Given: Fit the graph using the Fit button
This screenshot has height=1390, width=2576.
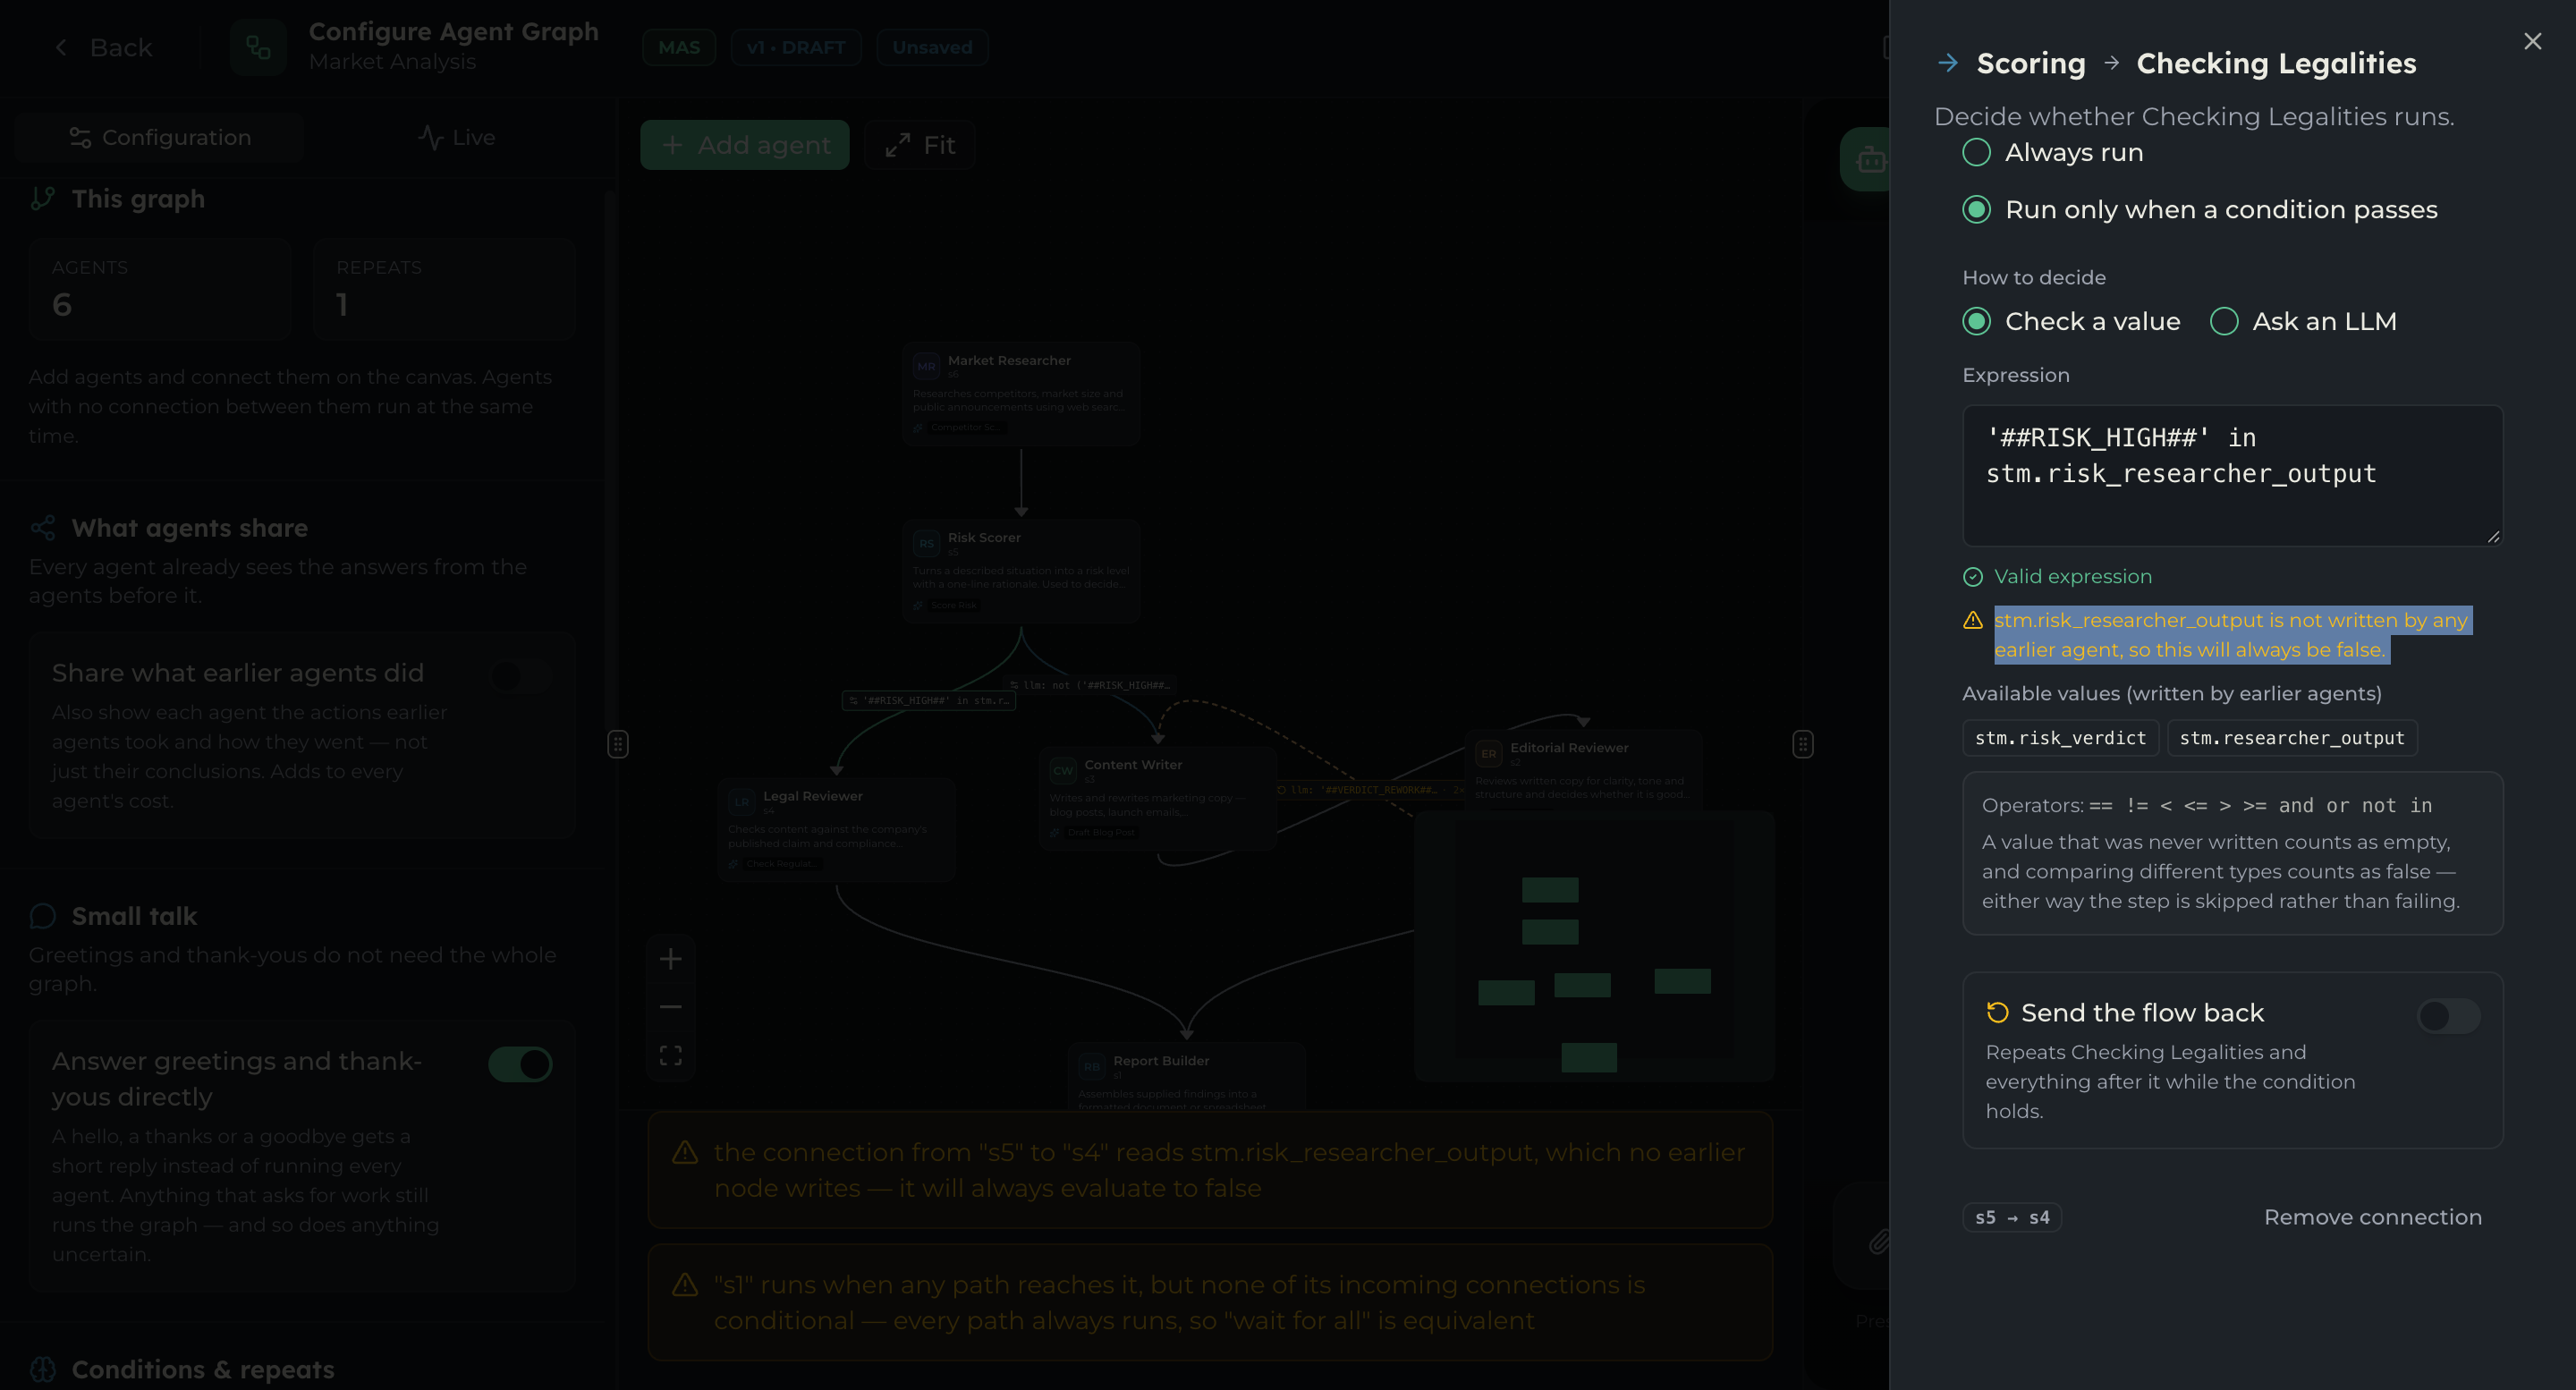Looking at the screenshot, I should [919, 145].
